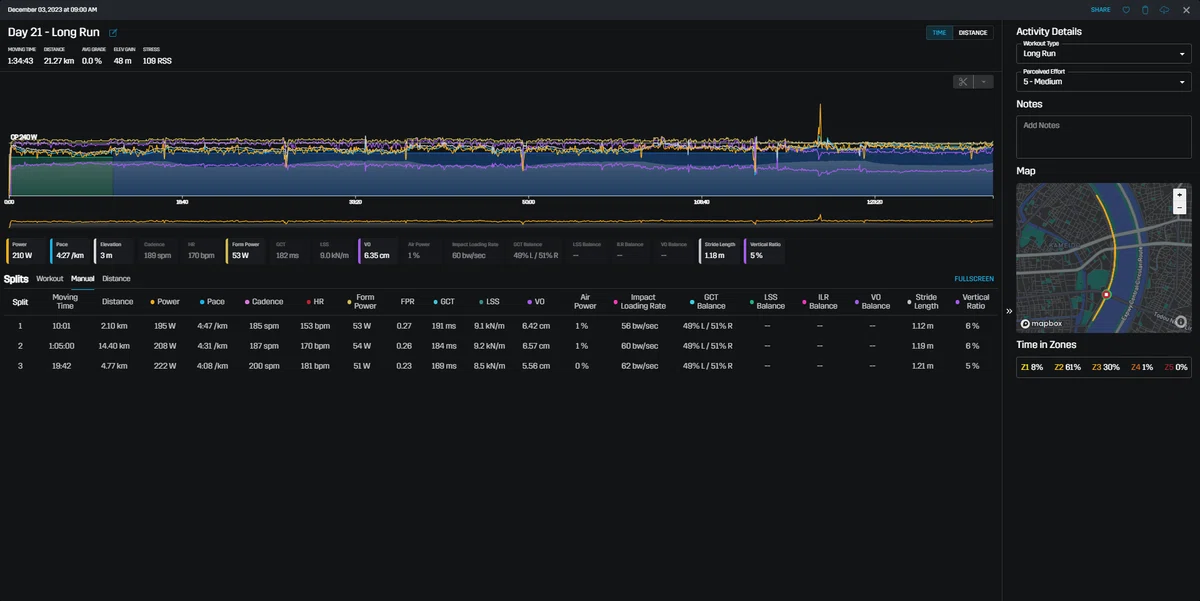Open the Perceived Effort dropdown
This screenshot has height=601, width=1200.
pyautogui.click(x=1104, y=81)
